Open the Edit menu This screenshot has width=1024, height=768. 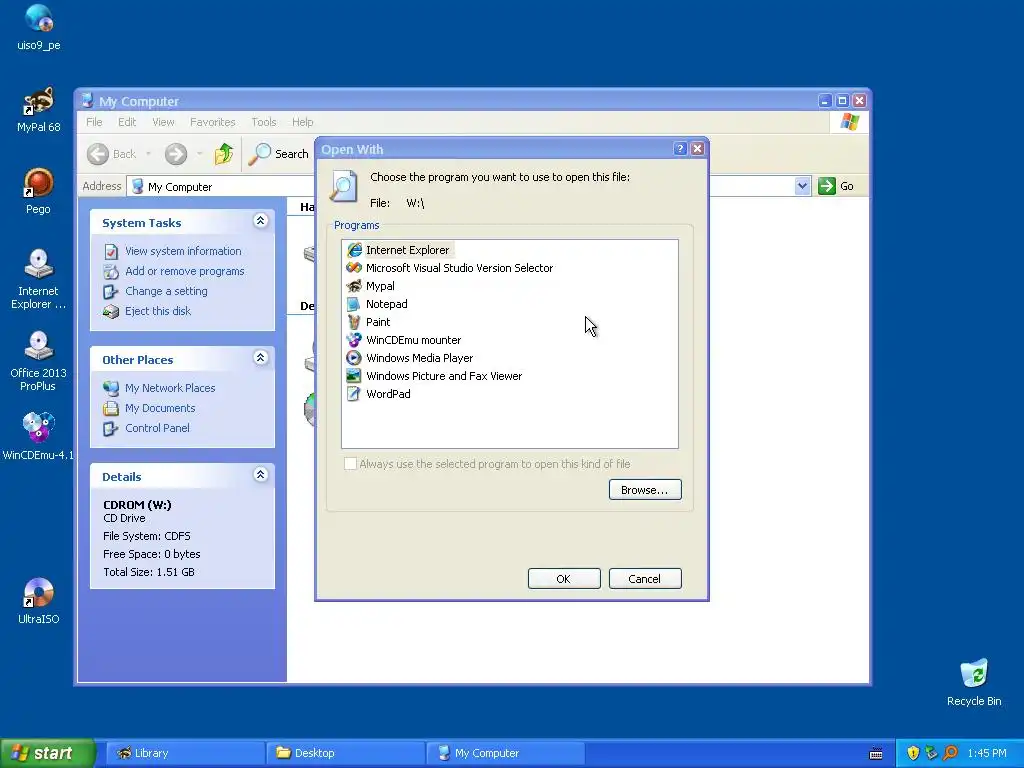(127, 122)
